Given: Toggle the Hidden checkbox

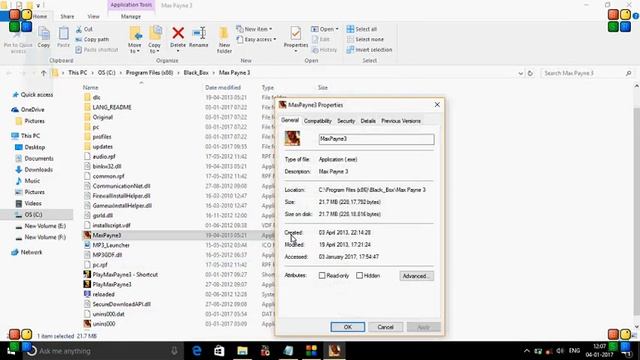Looking at the screenshot, I should [x=359, y=276].
